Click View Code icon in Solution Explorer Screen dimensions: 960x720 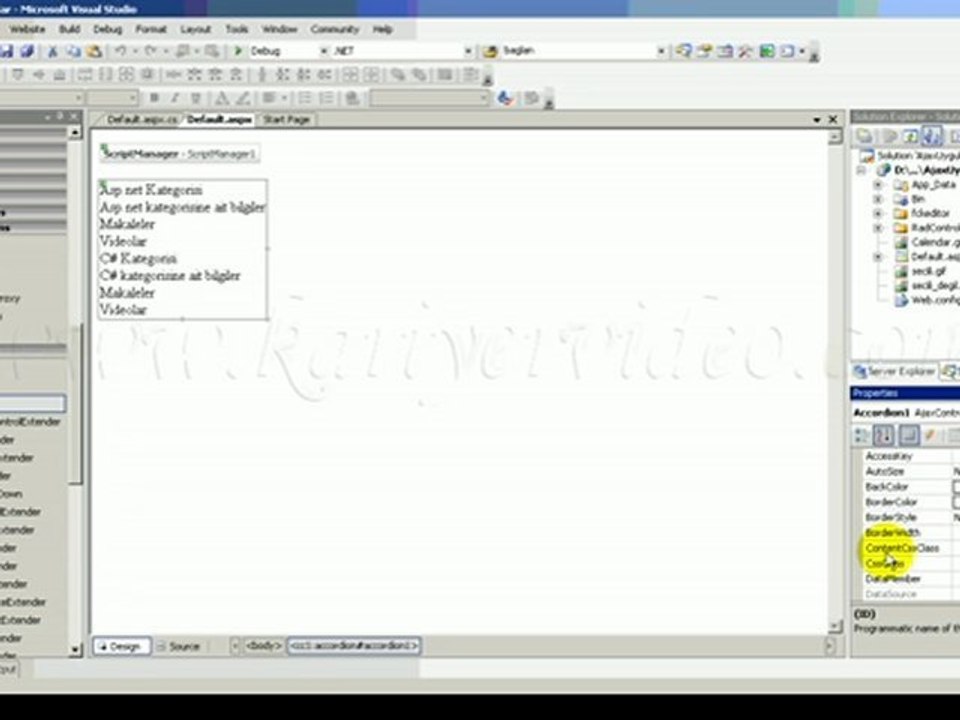[954, 137]
